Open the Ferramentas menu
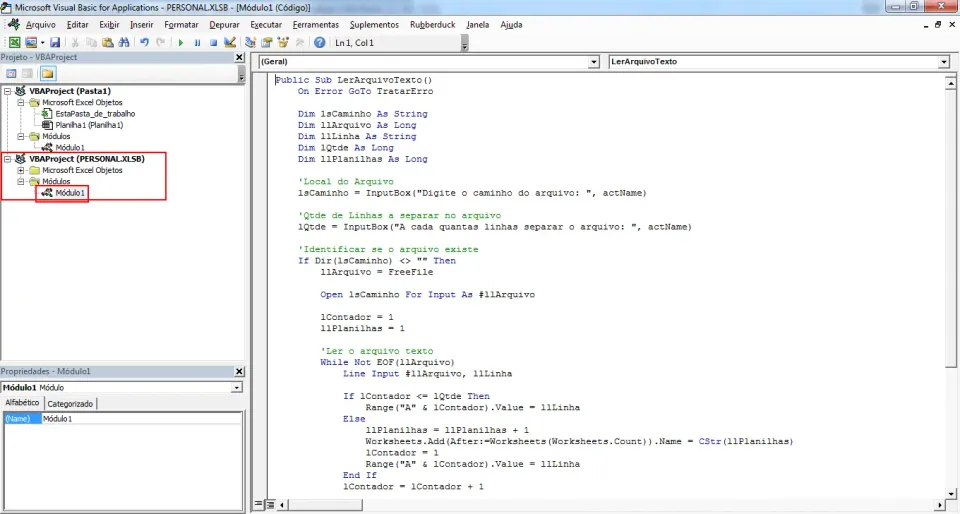The width and height of the screenshot is (960, 514). (316, 24)
